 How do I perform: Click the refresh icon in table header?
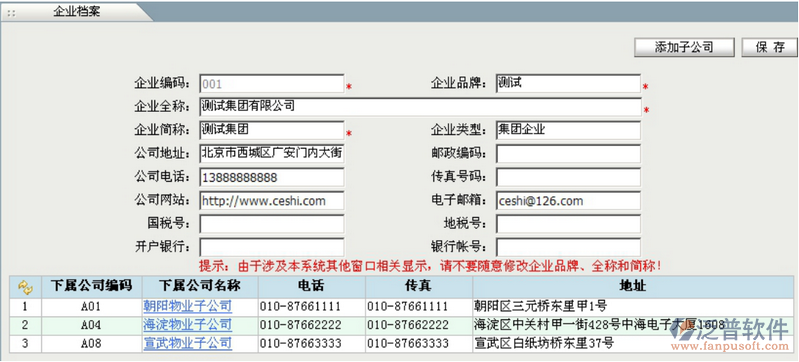coord(25,287)
